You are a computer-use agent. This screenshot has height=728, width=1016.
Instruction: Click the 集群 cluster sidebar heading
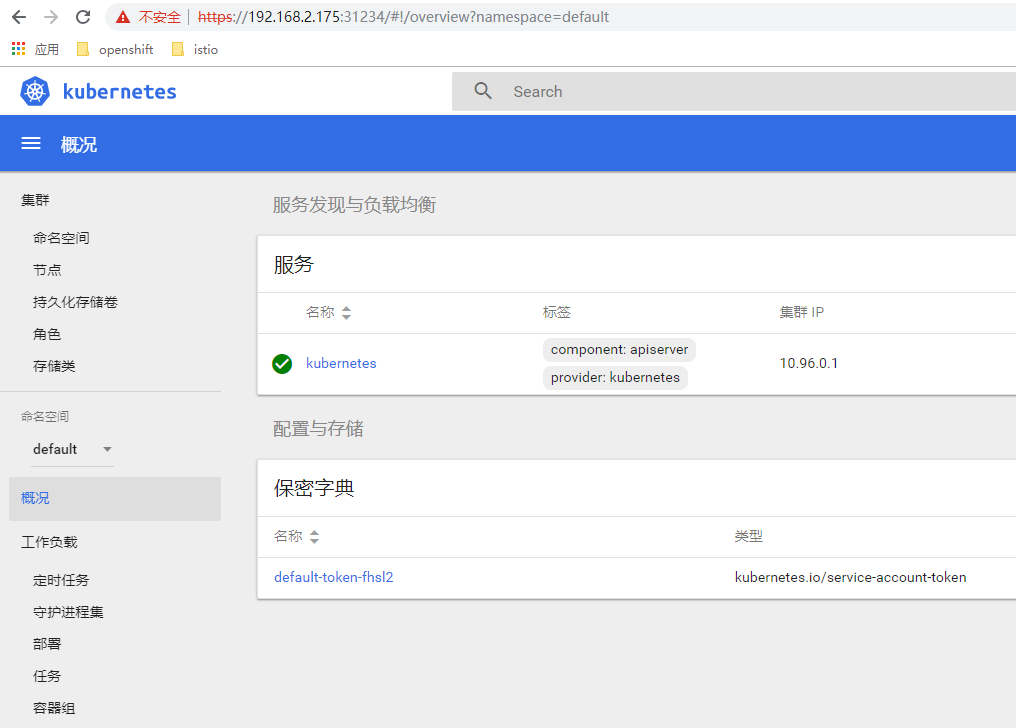35,200
